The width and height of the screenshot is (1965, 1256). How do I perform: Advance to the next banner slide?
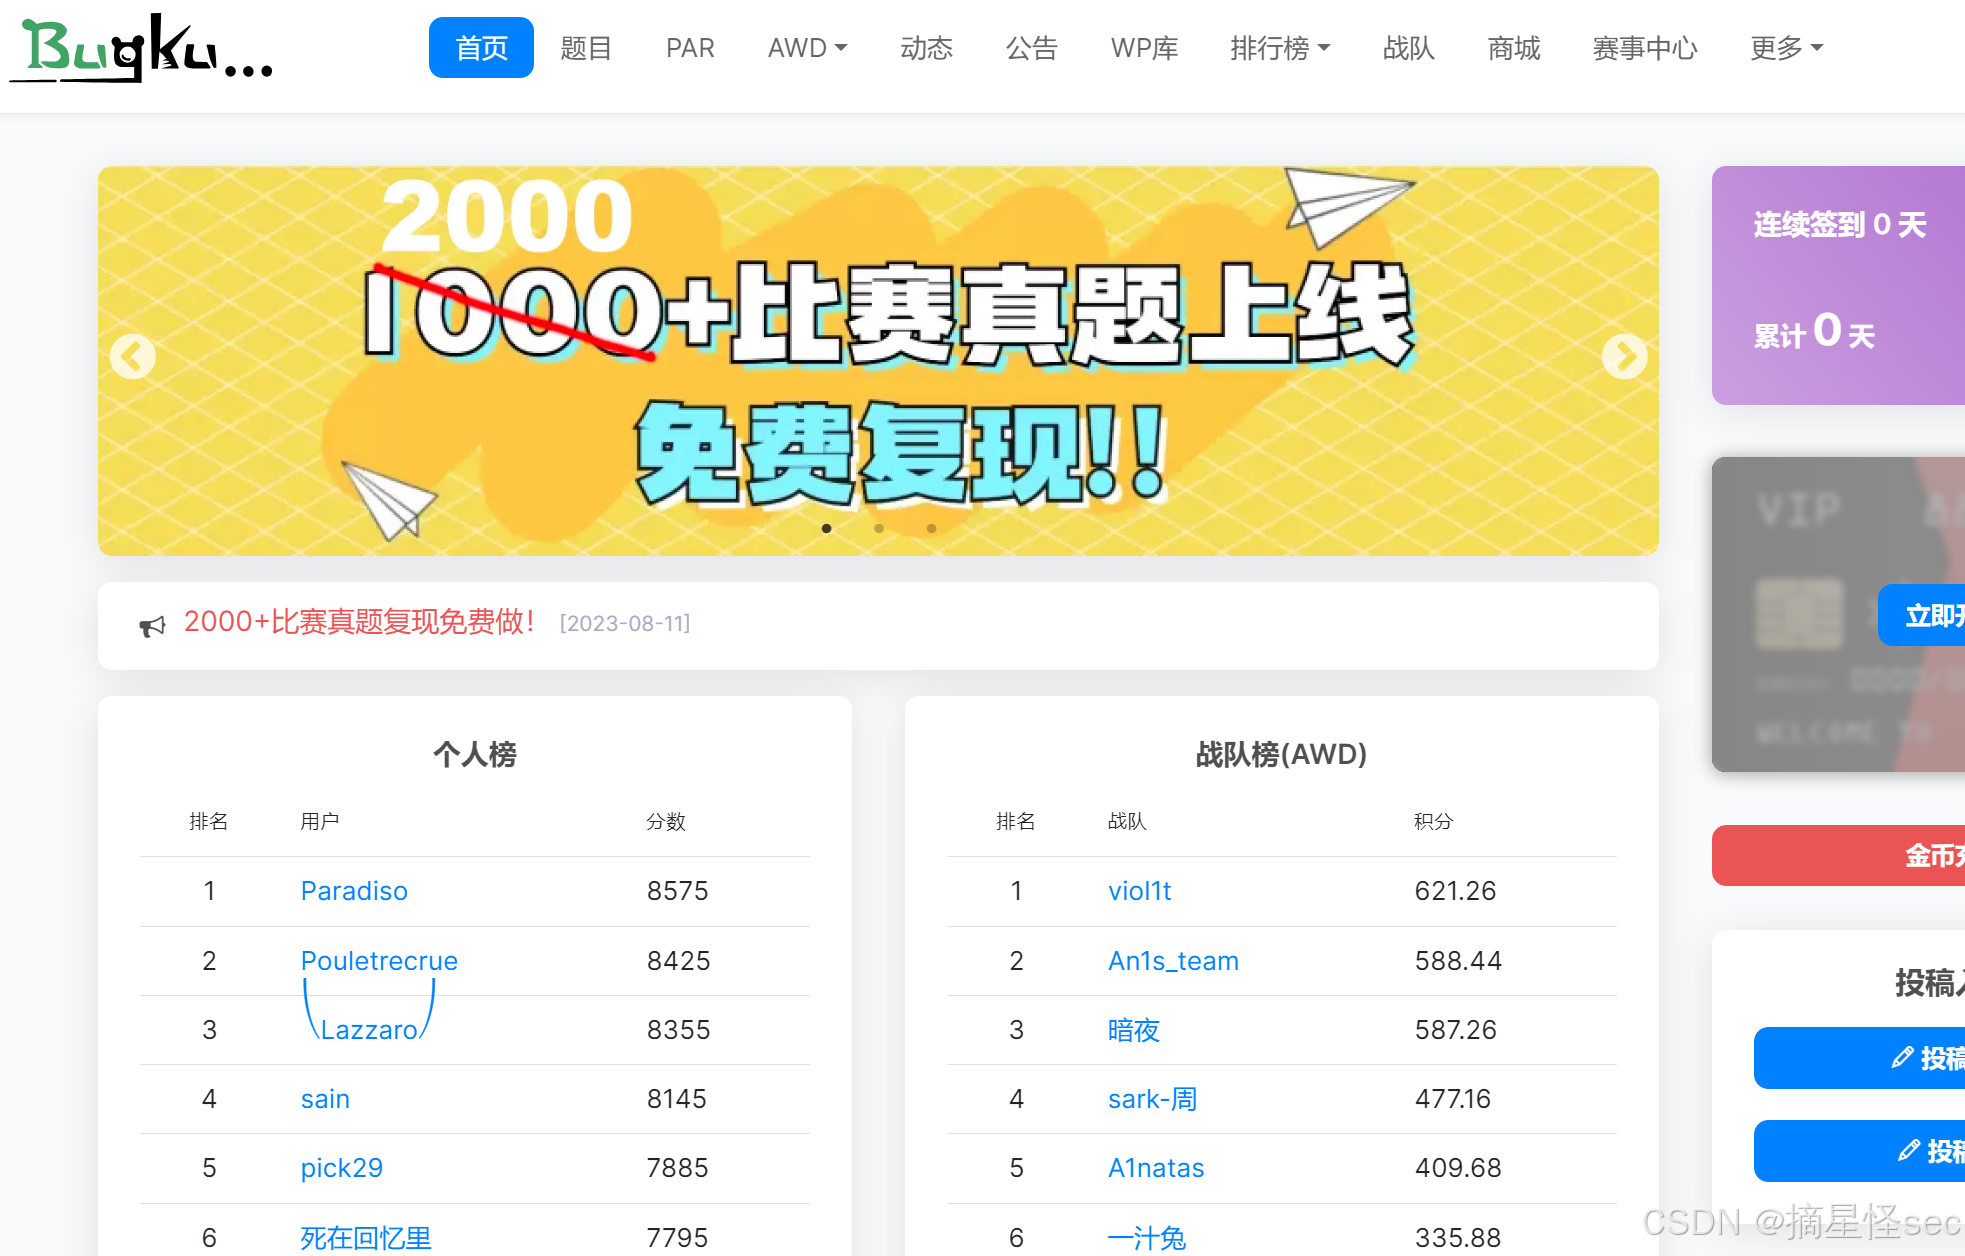click(x=1624, y=356)
